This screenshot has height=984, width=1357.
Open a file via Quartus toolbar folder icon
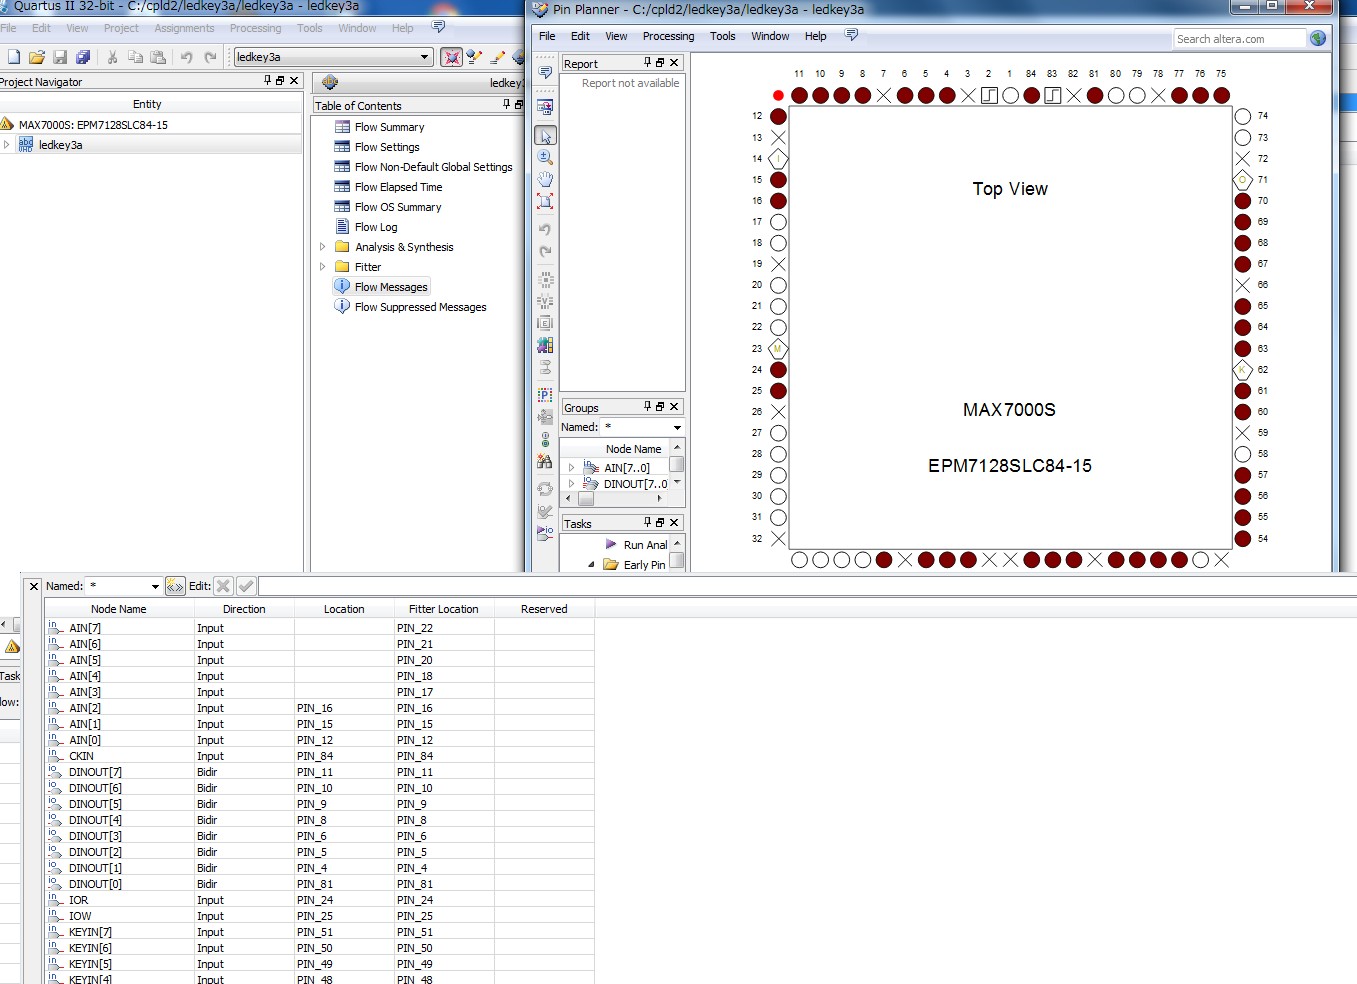(x=37, y=57)
